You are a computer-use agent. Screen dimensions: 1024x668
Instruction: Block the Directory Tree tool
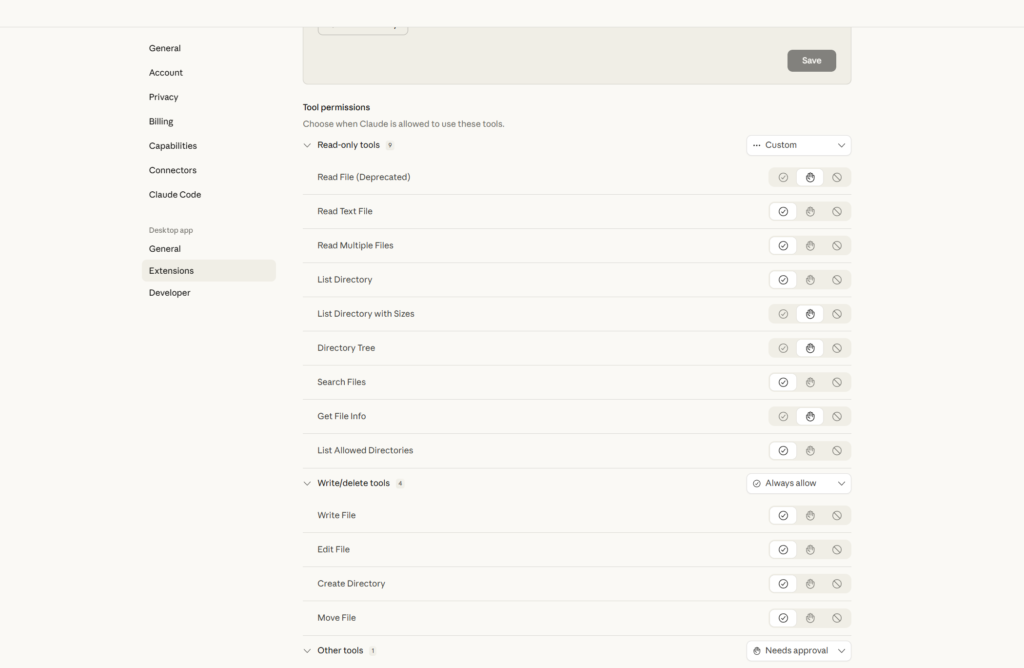[837, 348]
